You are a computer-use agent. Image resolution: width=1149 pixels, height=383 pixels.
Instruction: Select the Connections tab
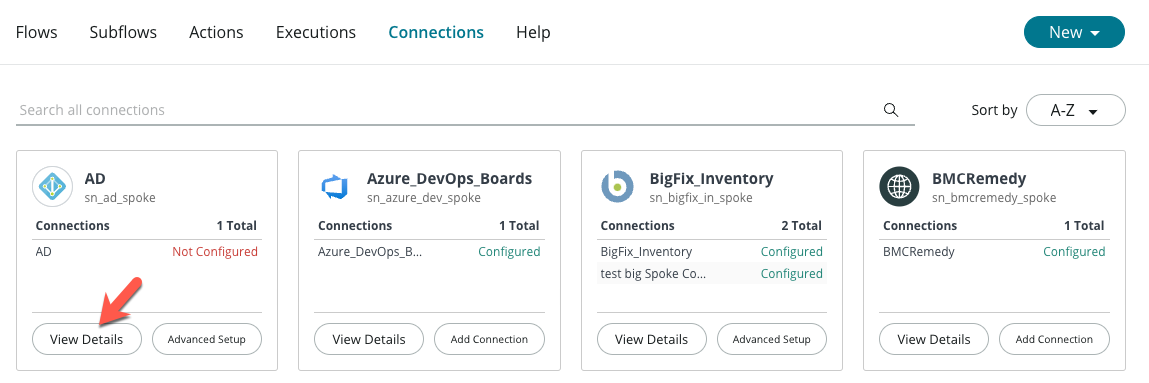pos(436,32)
